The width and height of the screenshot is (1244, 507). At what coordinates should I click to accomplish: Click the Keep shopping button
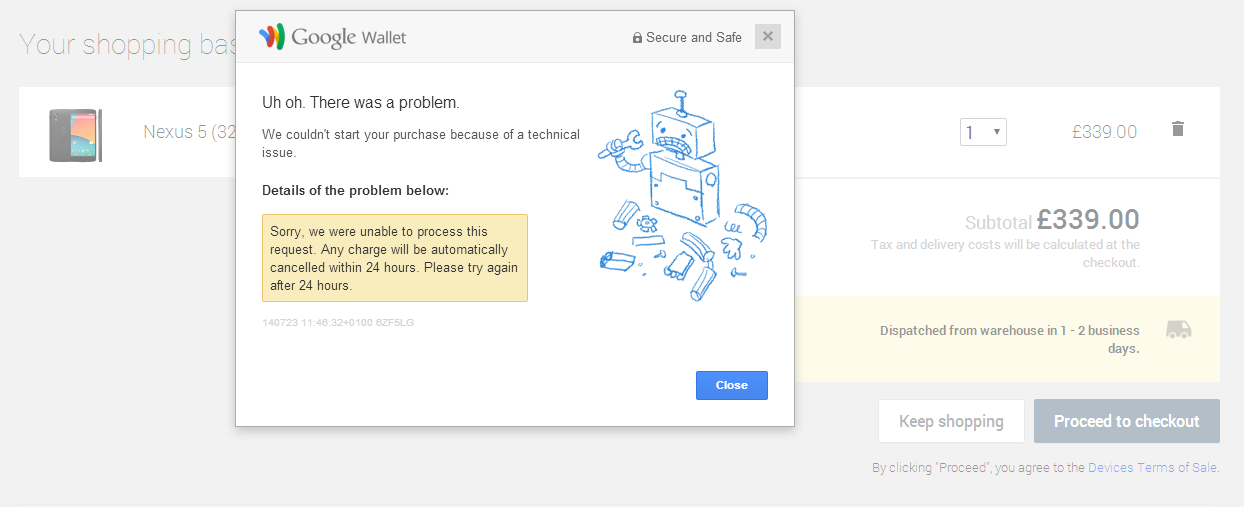pos(951,421)
